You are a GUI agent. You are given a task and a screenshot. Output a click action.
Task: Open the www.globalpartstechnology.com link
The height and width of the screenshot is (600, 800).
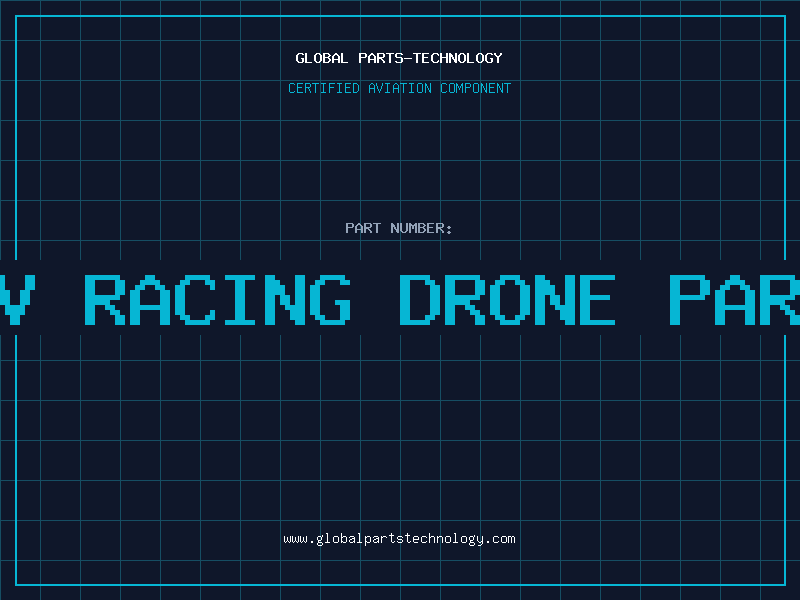(399, 539)
